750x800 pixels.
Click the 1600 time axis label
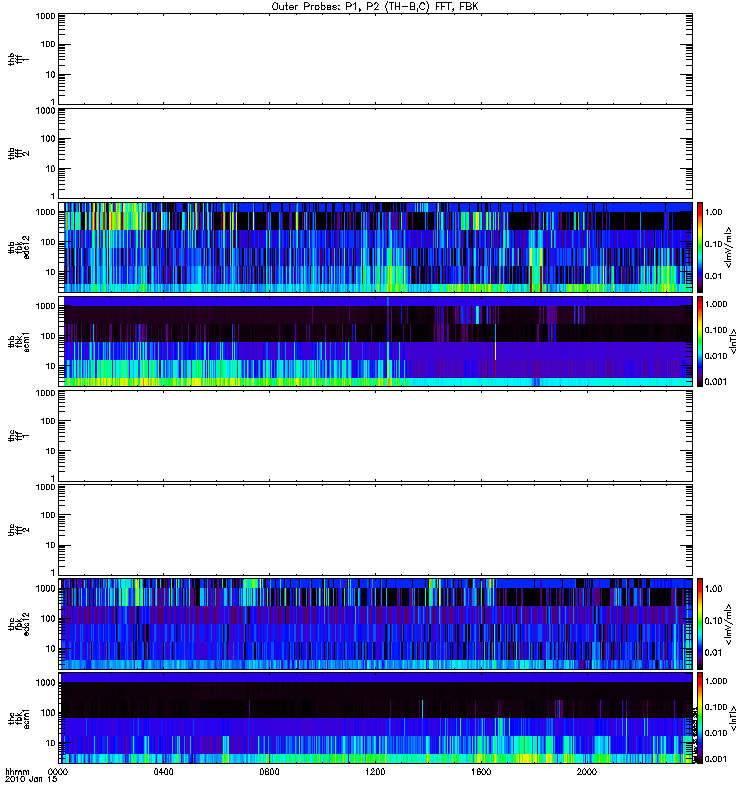[x=481, y=771]
